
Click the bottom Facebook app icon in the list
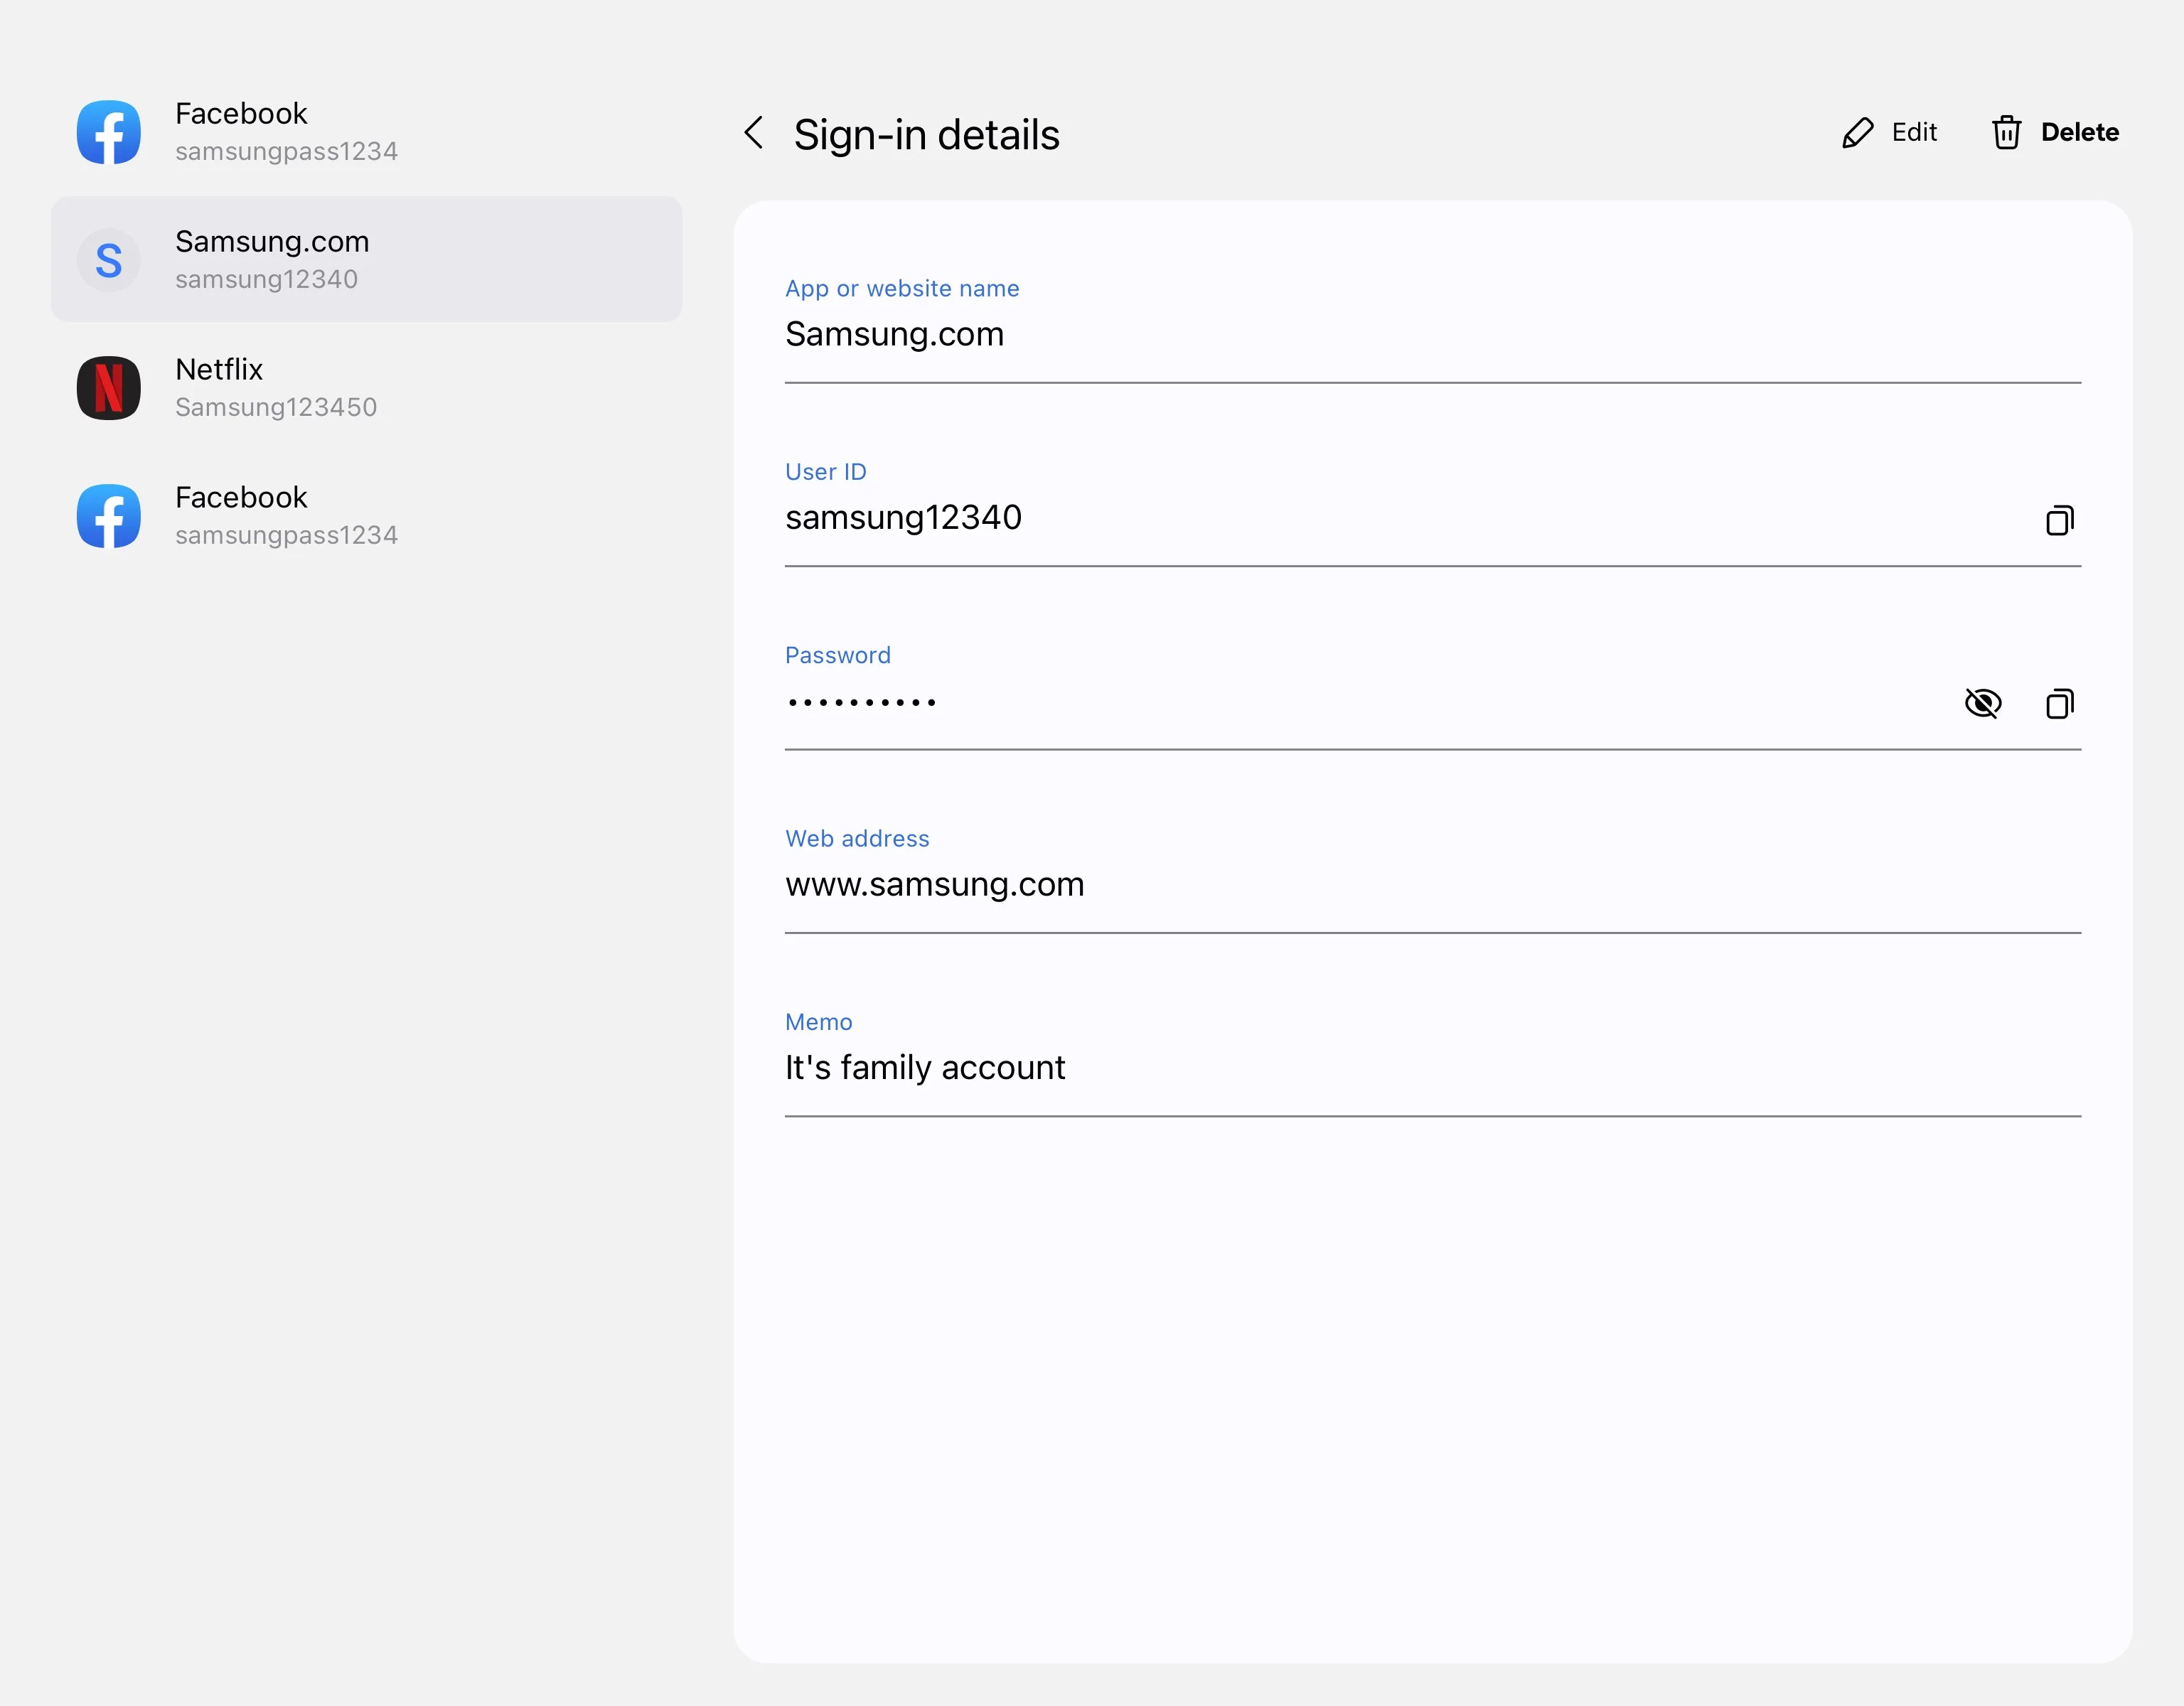pyautogui.click(x=109, y=516)
